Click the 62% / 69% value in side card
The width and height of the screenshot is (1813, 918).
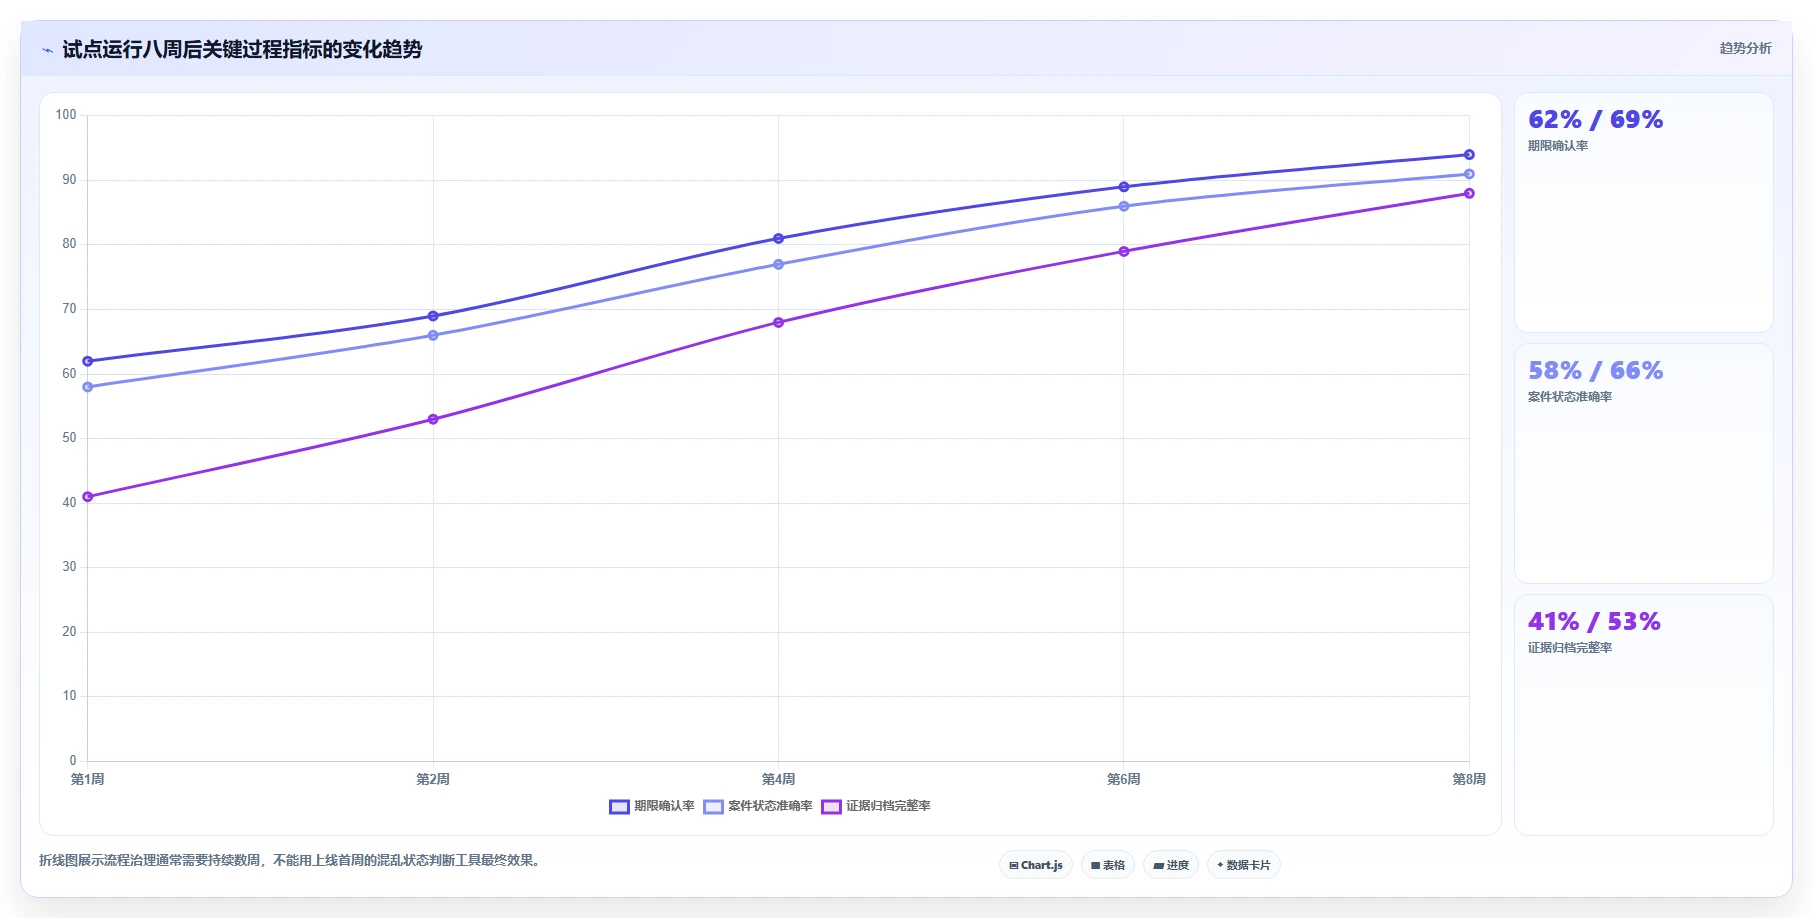pyautogui.click(x=1595, y=120)
